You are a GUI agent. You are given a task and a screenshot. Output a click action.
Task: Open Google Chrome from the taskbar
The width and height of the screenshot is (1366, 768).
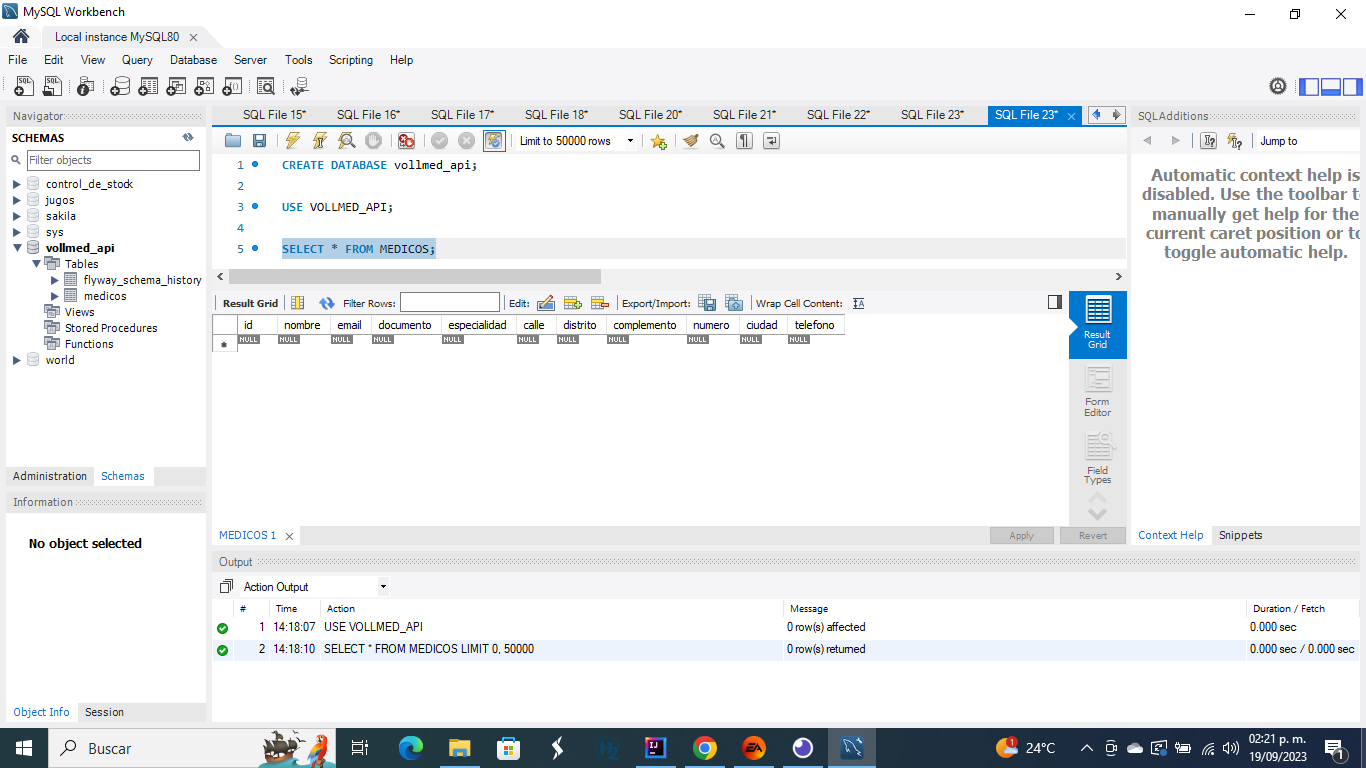pyautogui.click(x=705, y=748)
